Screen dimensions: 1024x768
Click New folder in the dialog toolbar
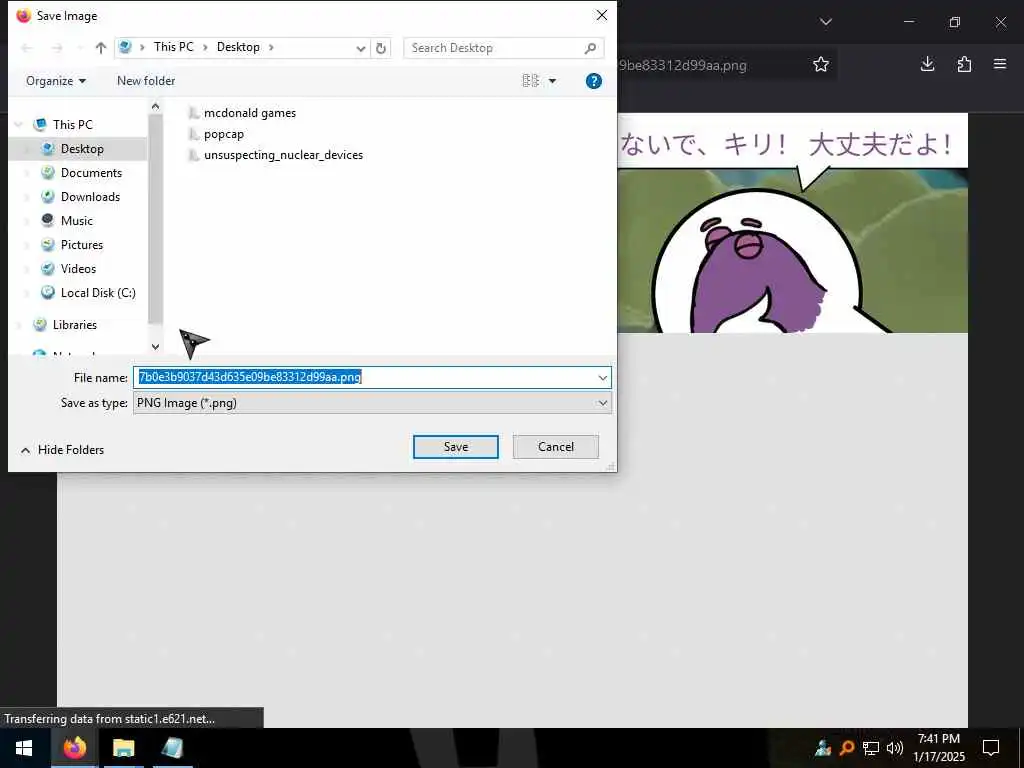(x=146, y=81)
